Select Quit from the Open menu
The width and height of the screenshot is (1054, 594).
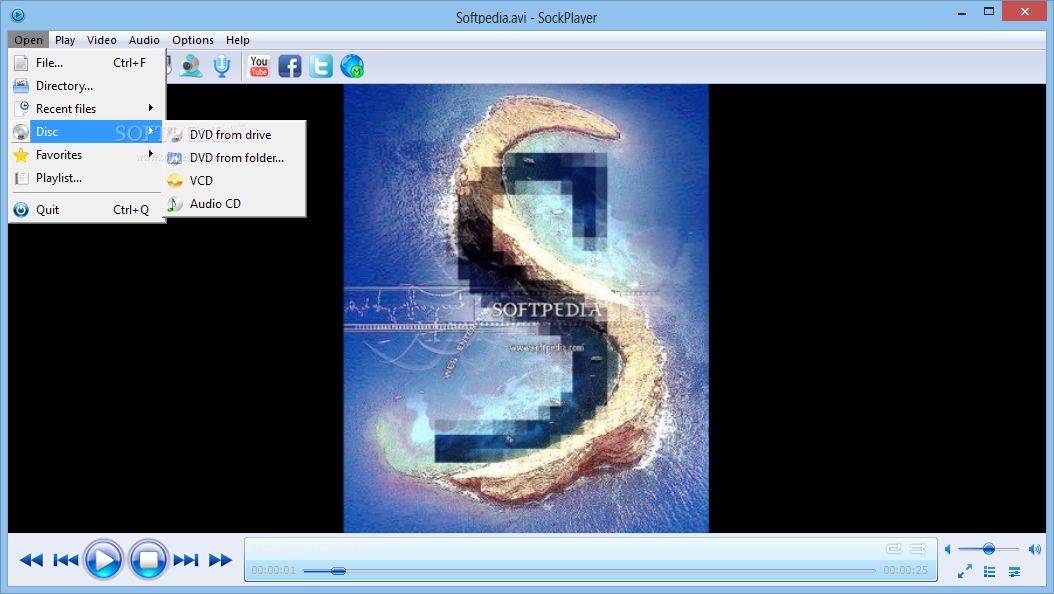[87, 210]
